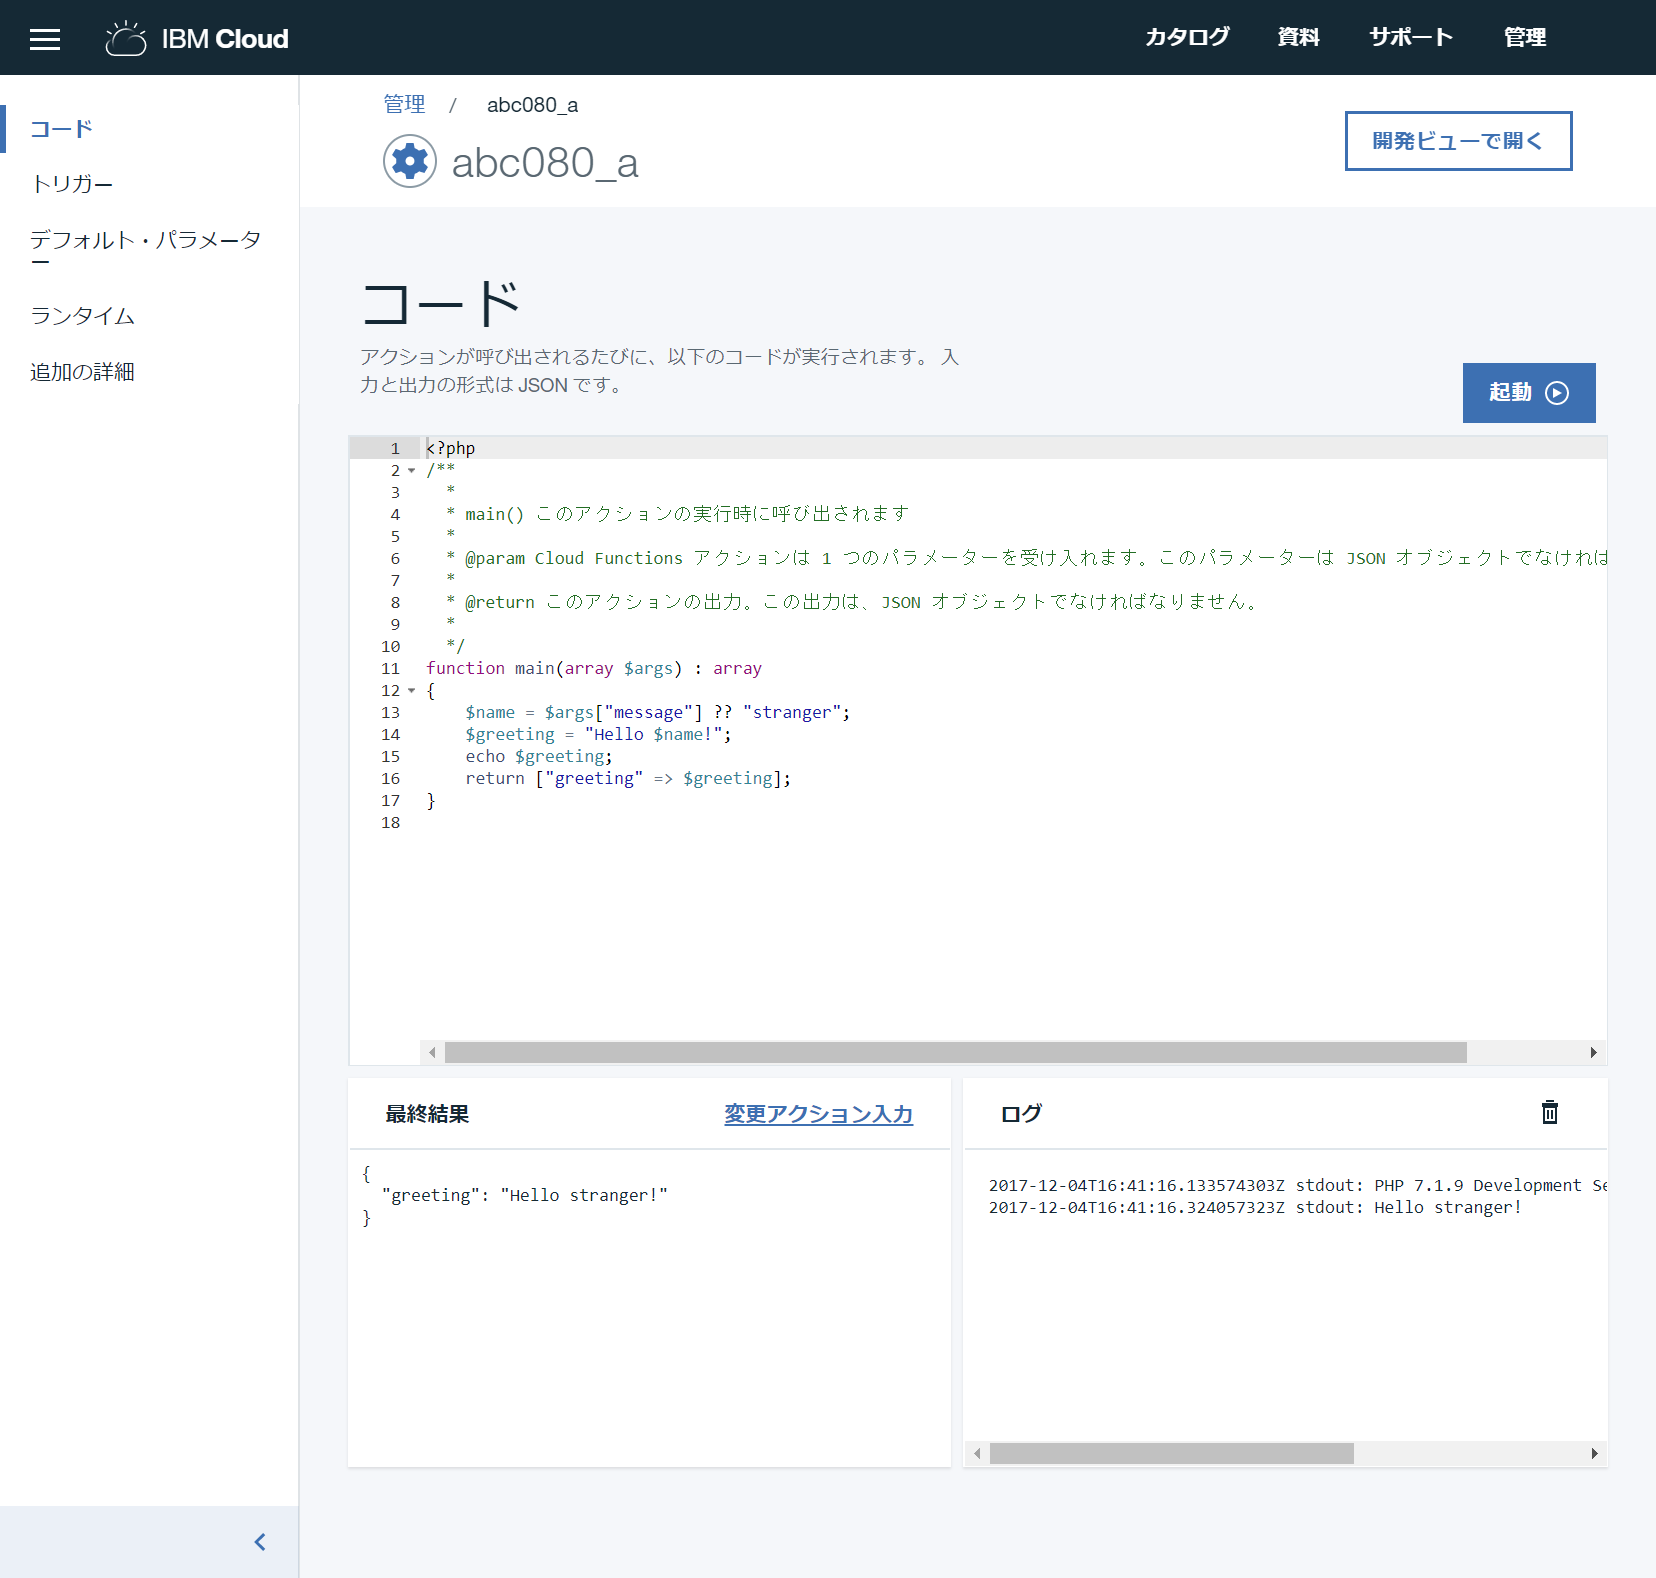Click the code editor horizontal scrollbar thumb
1656x1578 pixels.
pyautogui.click(x=956, y=1052)
